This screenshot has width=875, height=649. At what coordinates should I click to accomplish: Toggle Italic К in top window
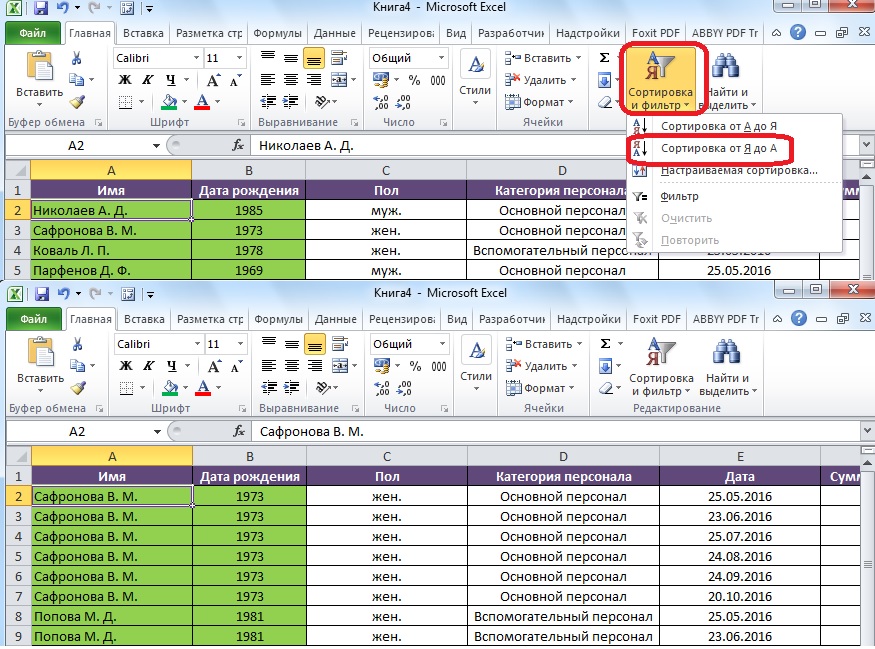pos(147,80)
